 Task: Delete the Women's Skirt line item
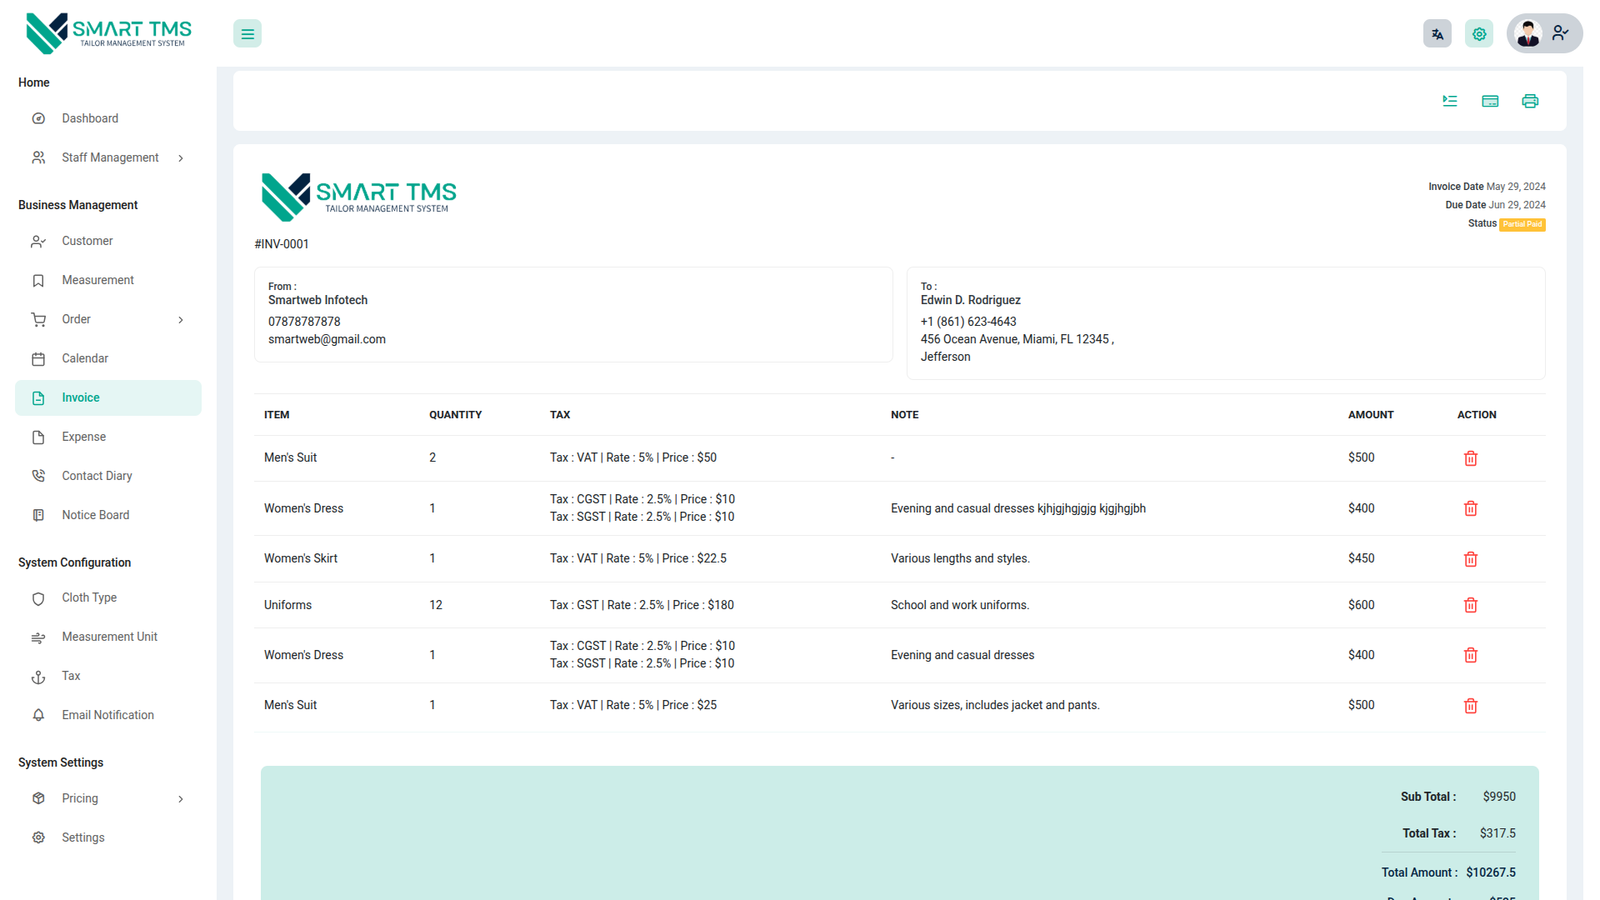(1470, 559)
